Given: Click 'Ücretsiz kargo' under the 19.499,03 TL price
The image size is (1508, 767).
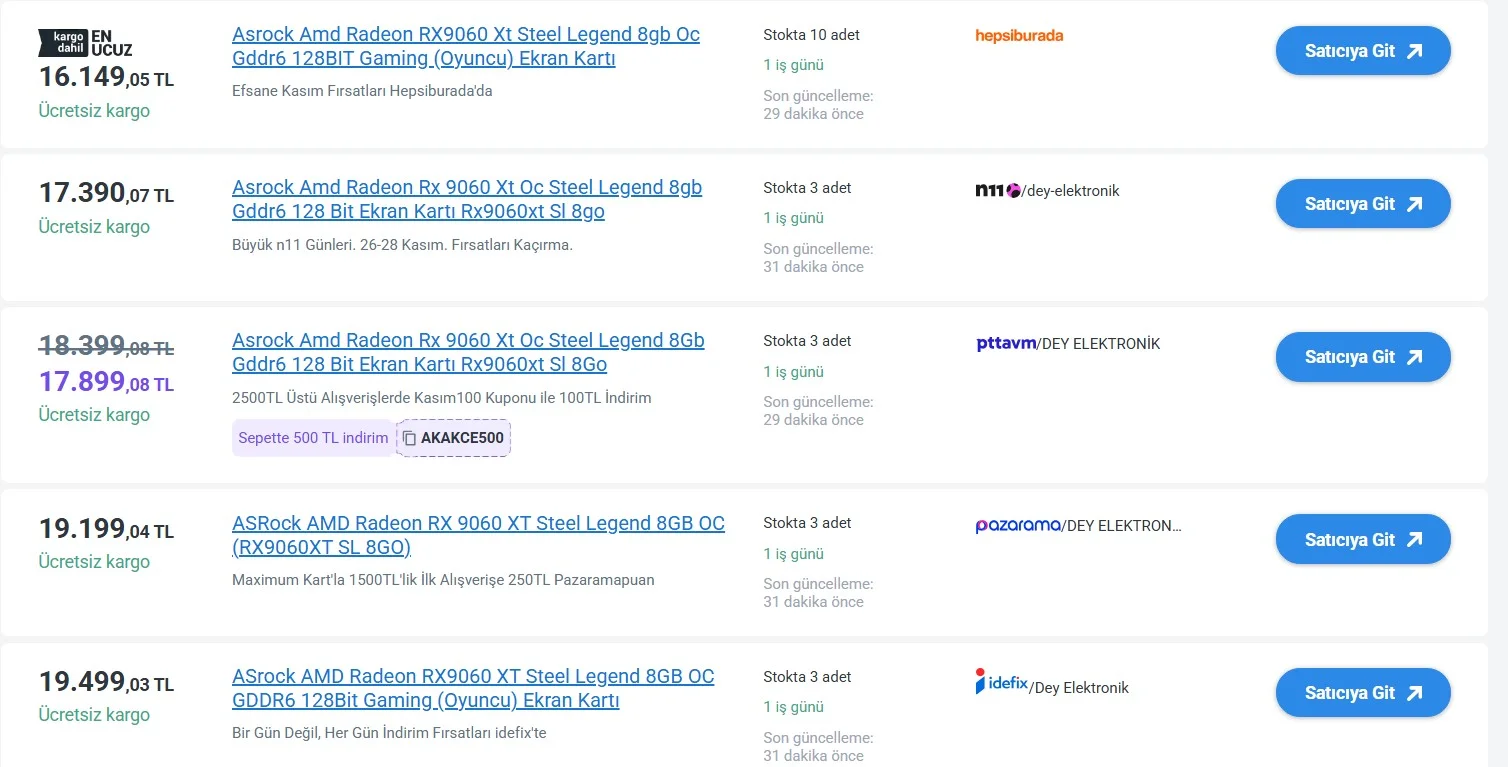Looking at the screenshot, I should tap(94, 715).
